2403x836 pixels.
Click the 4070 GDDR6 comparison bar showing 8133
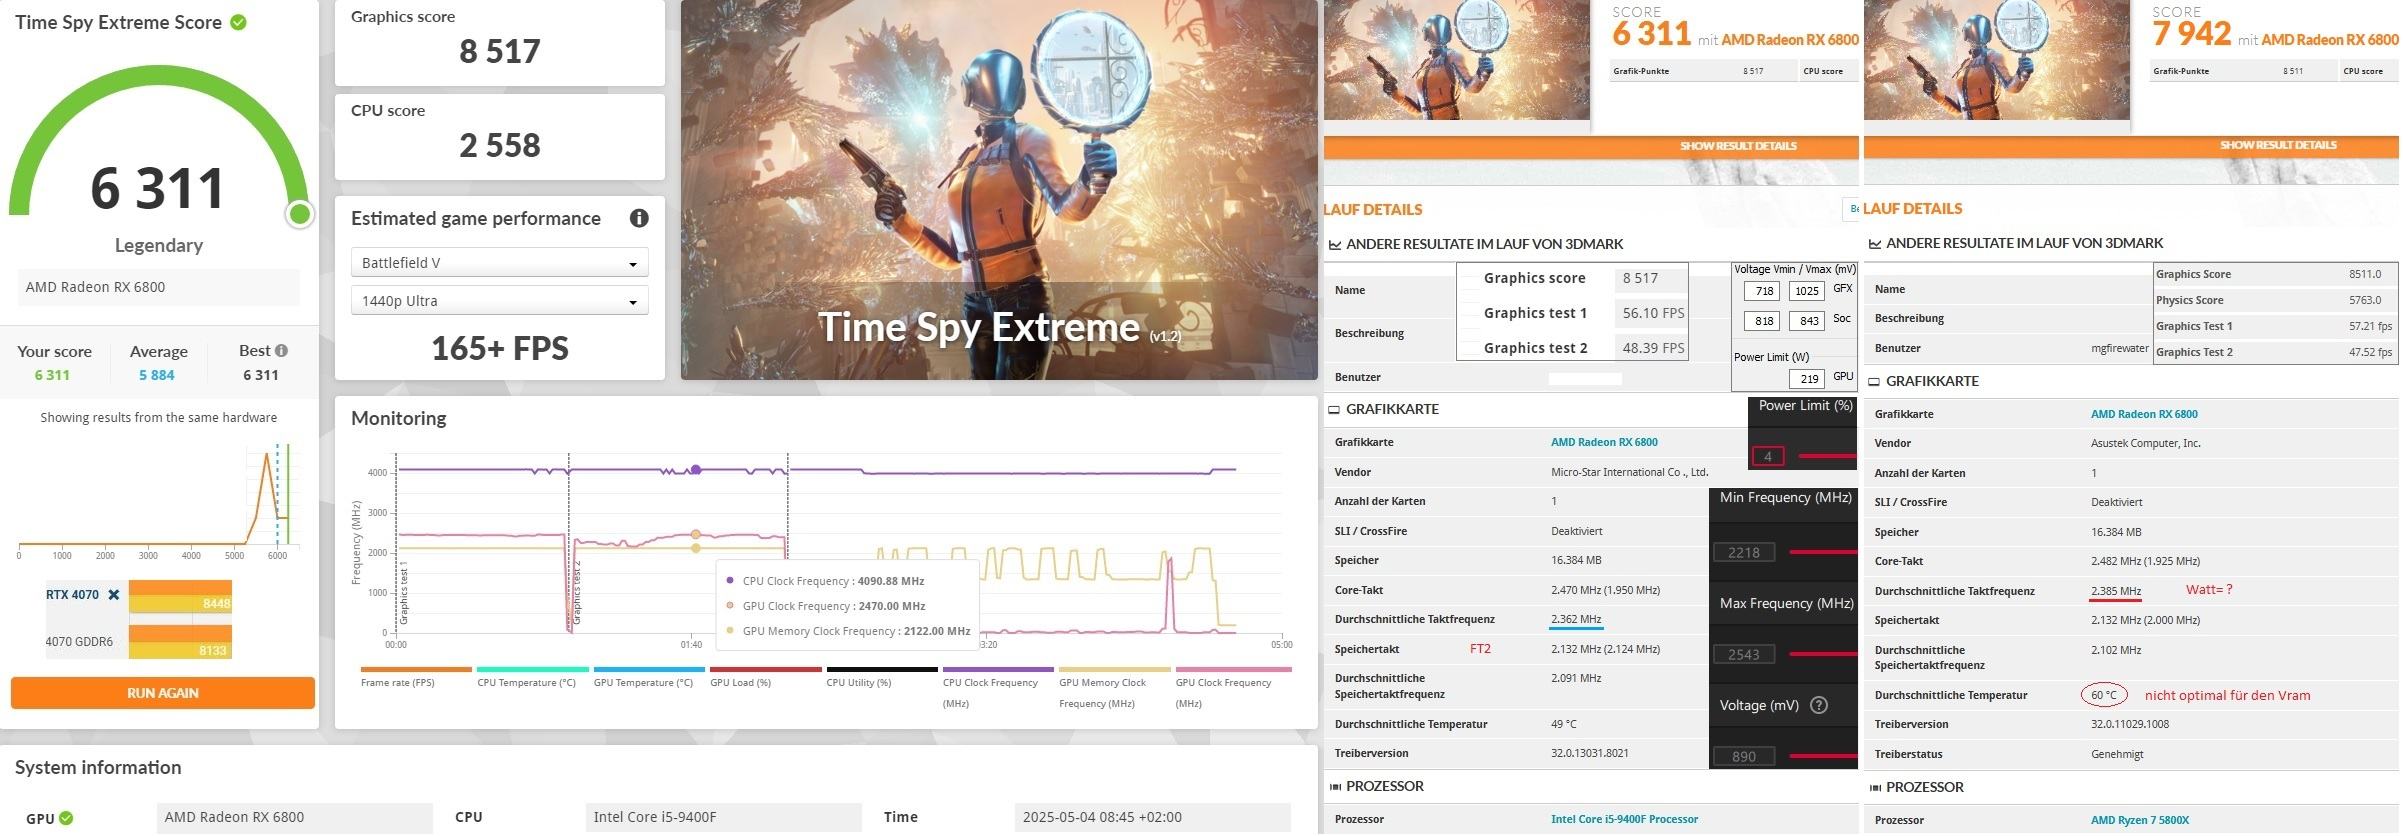tap(180, 642)
